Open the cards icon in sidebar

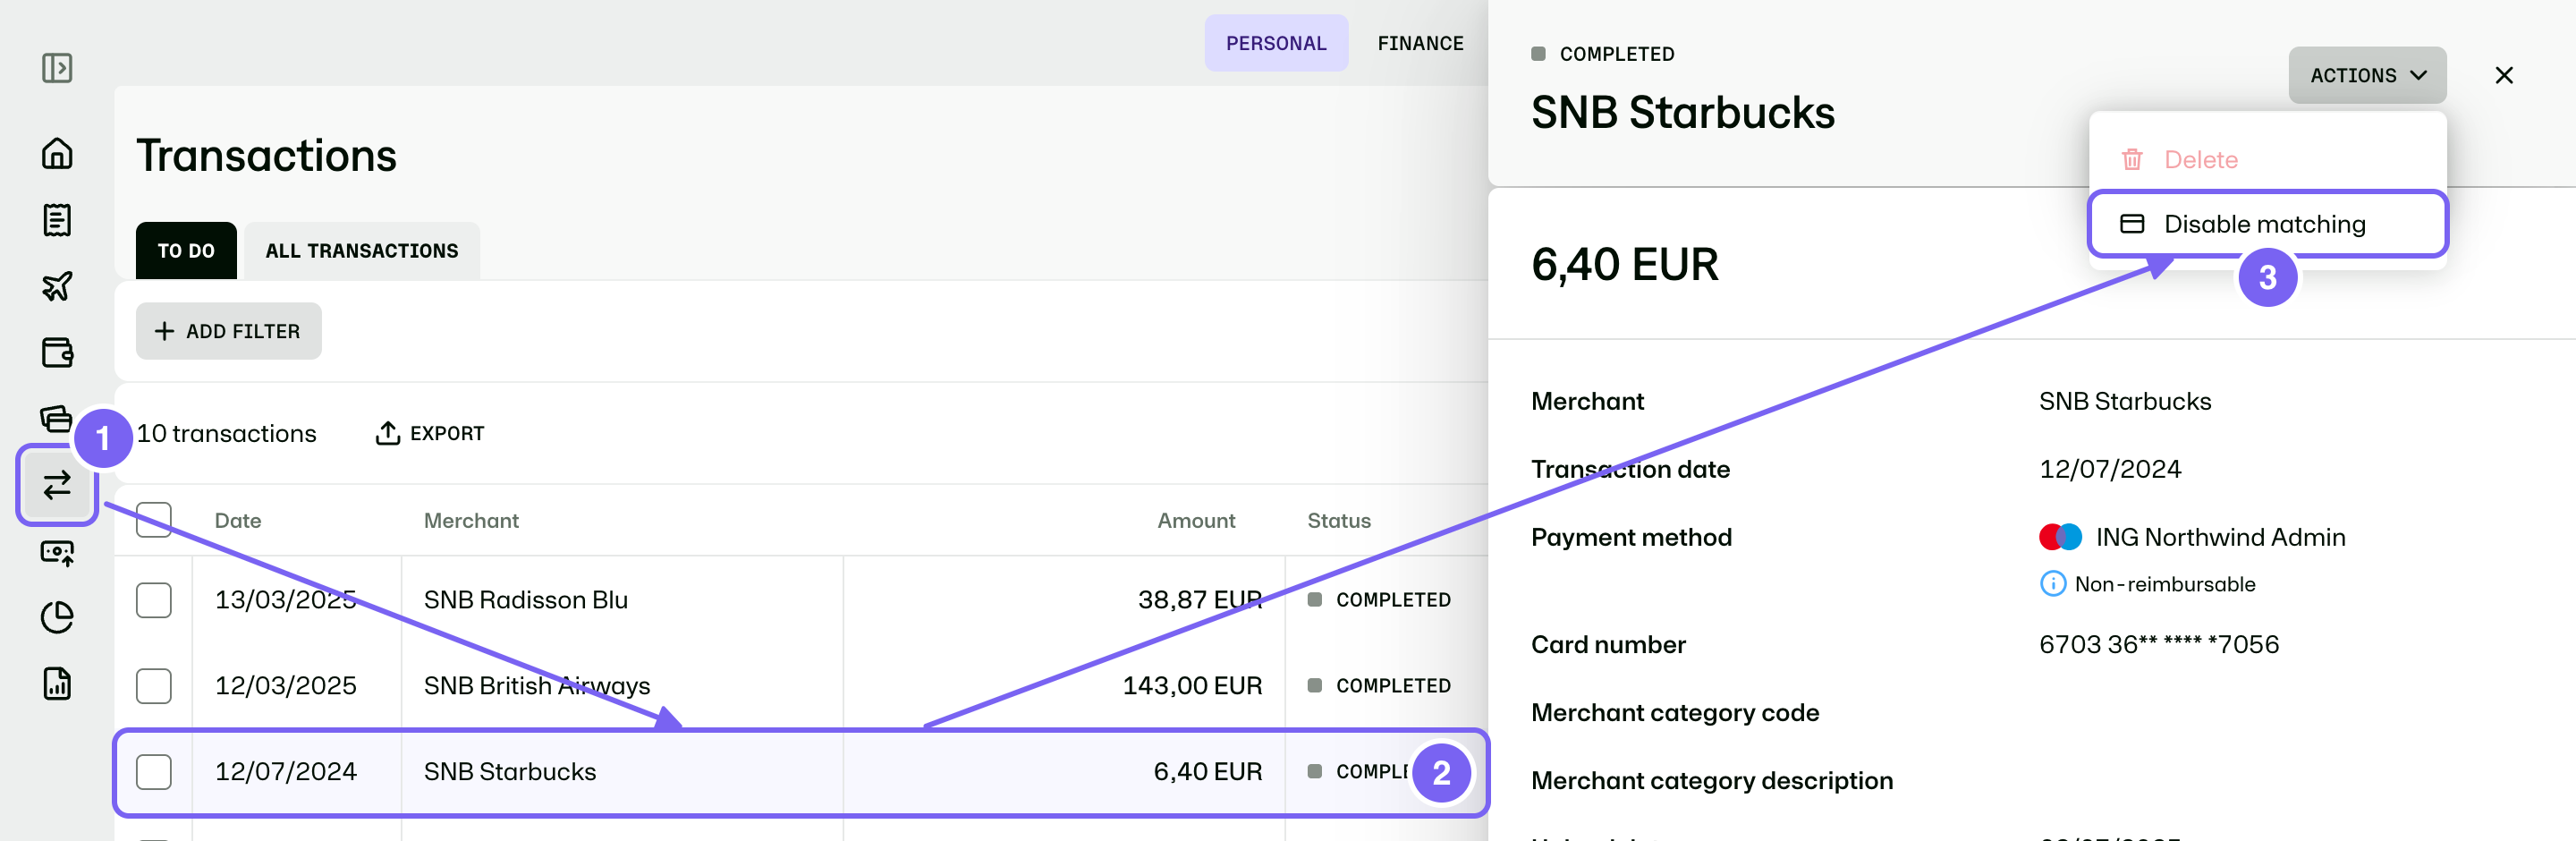tap(57, 419)
